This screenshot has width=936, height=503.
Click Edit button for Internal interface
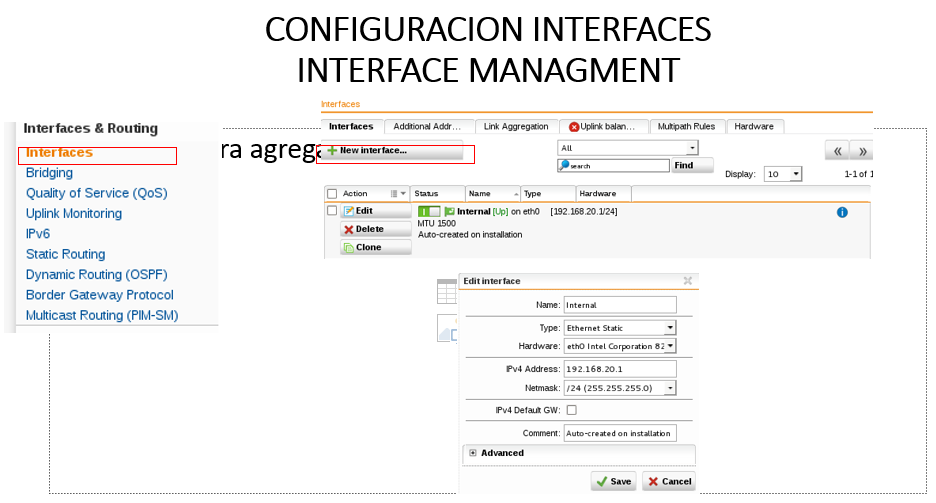[x=375, y=211]
